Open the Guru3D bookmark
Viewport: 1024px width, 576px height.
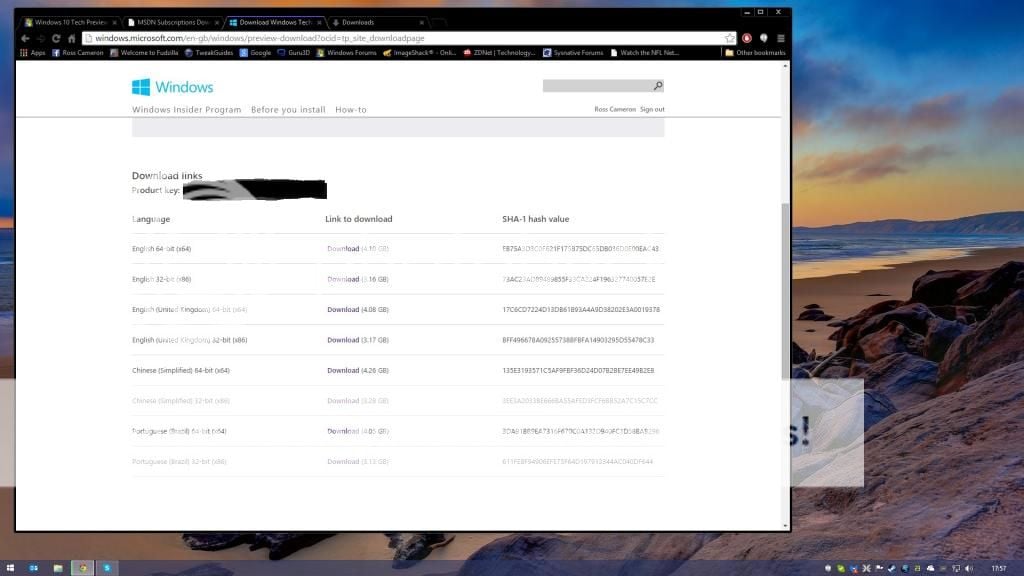pos(294,53)
